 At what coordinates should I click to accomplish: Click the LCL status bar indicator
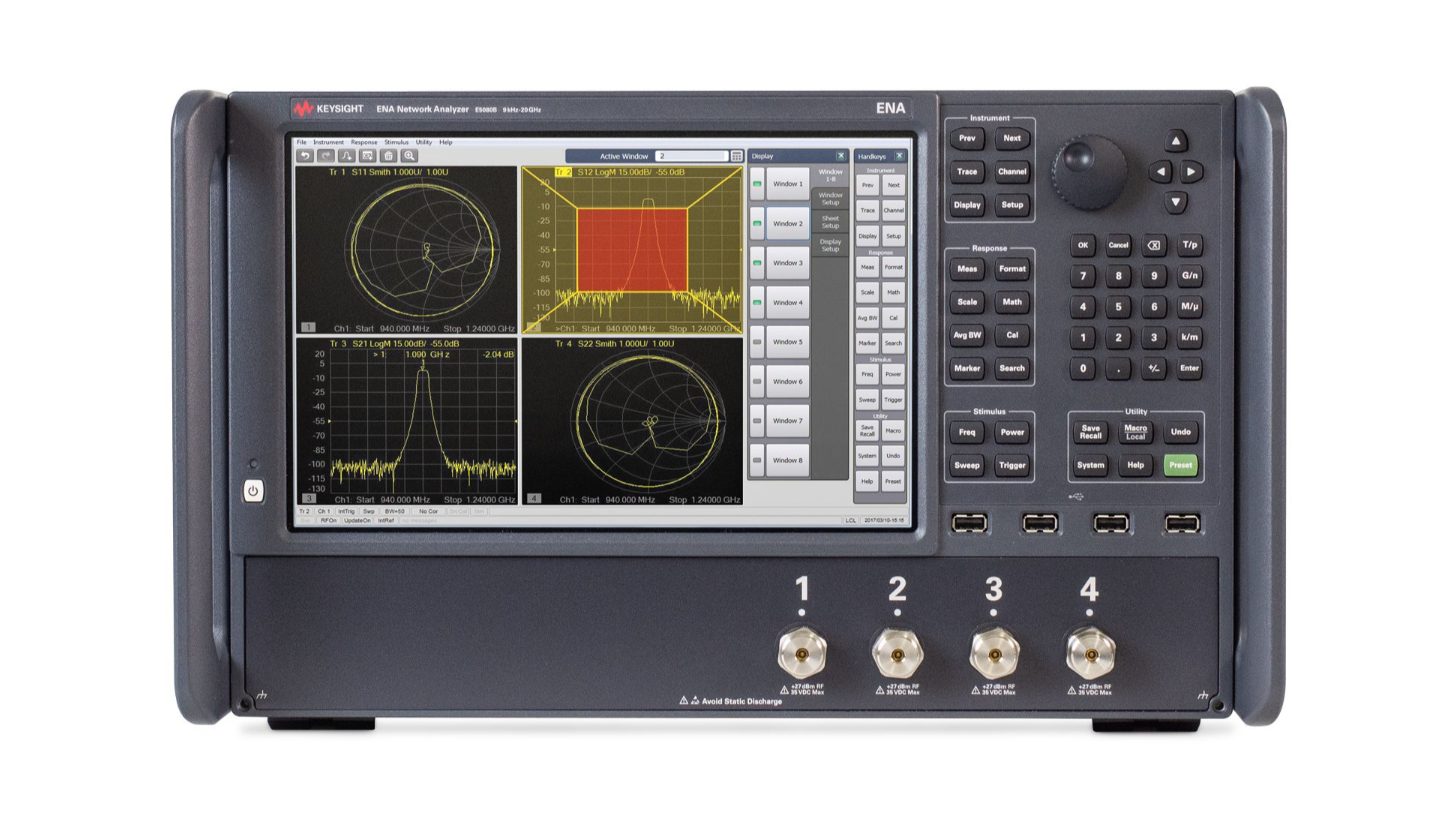tap(850, 520)
